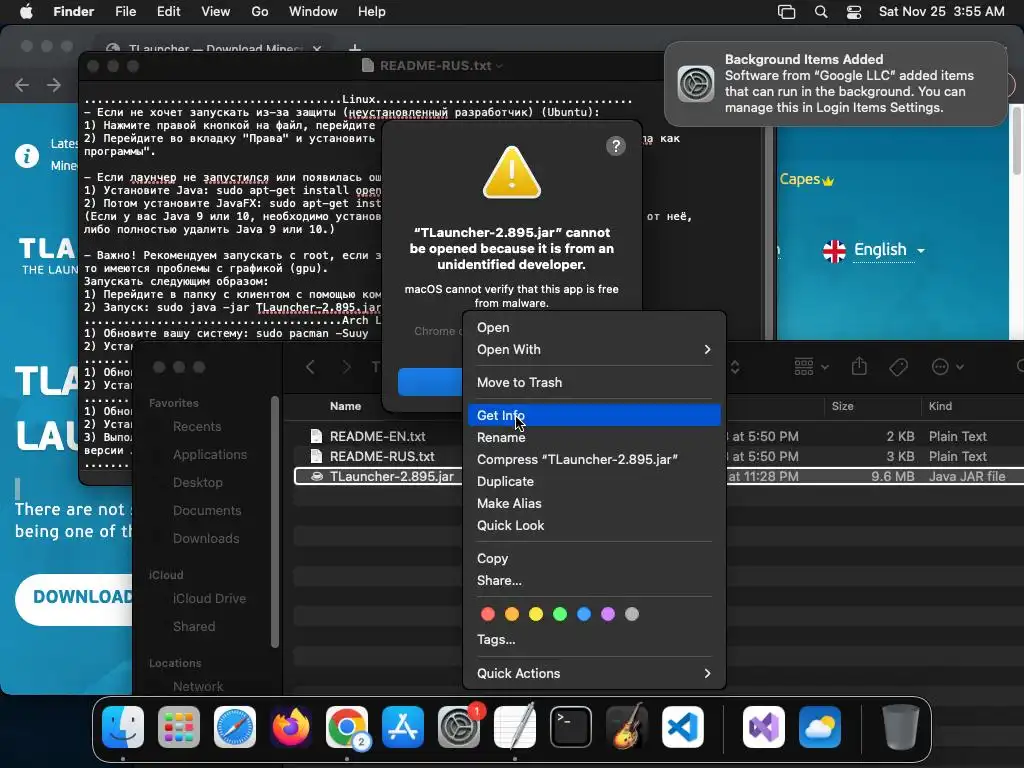Screen dimensions: 1024x768
Task: Select the README-RUS.txt file in Finder
Action: pyautogui.click(x=381, y=456)
